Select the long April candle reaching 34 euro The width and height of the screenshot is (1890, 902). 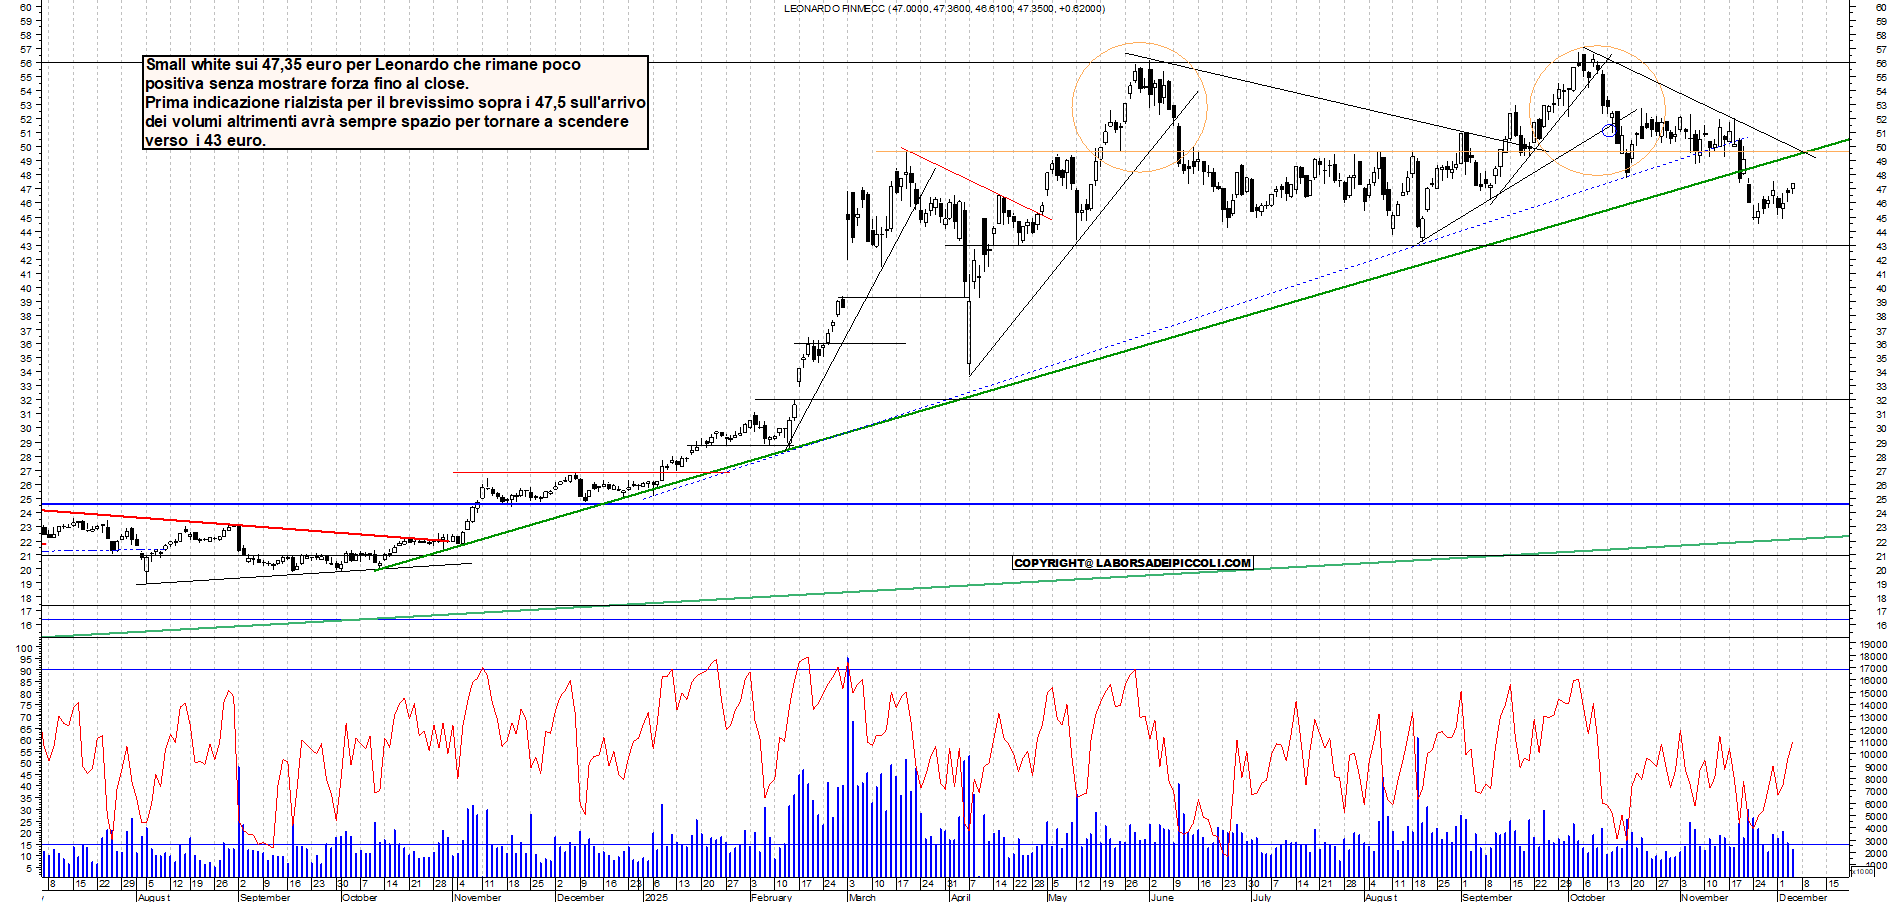tap(969, 335)
